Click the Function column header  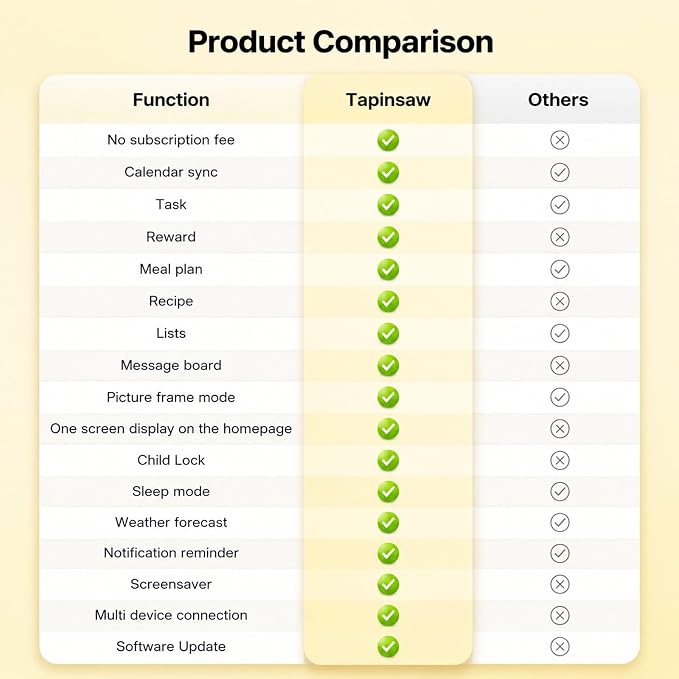click(x=171, y=100)
